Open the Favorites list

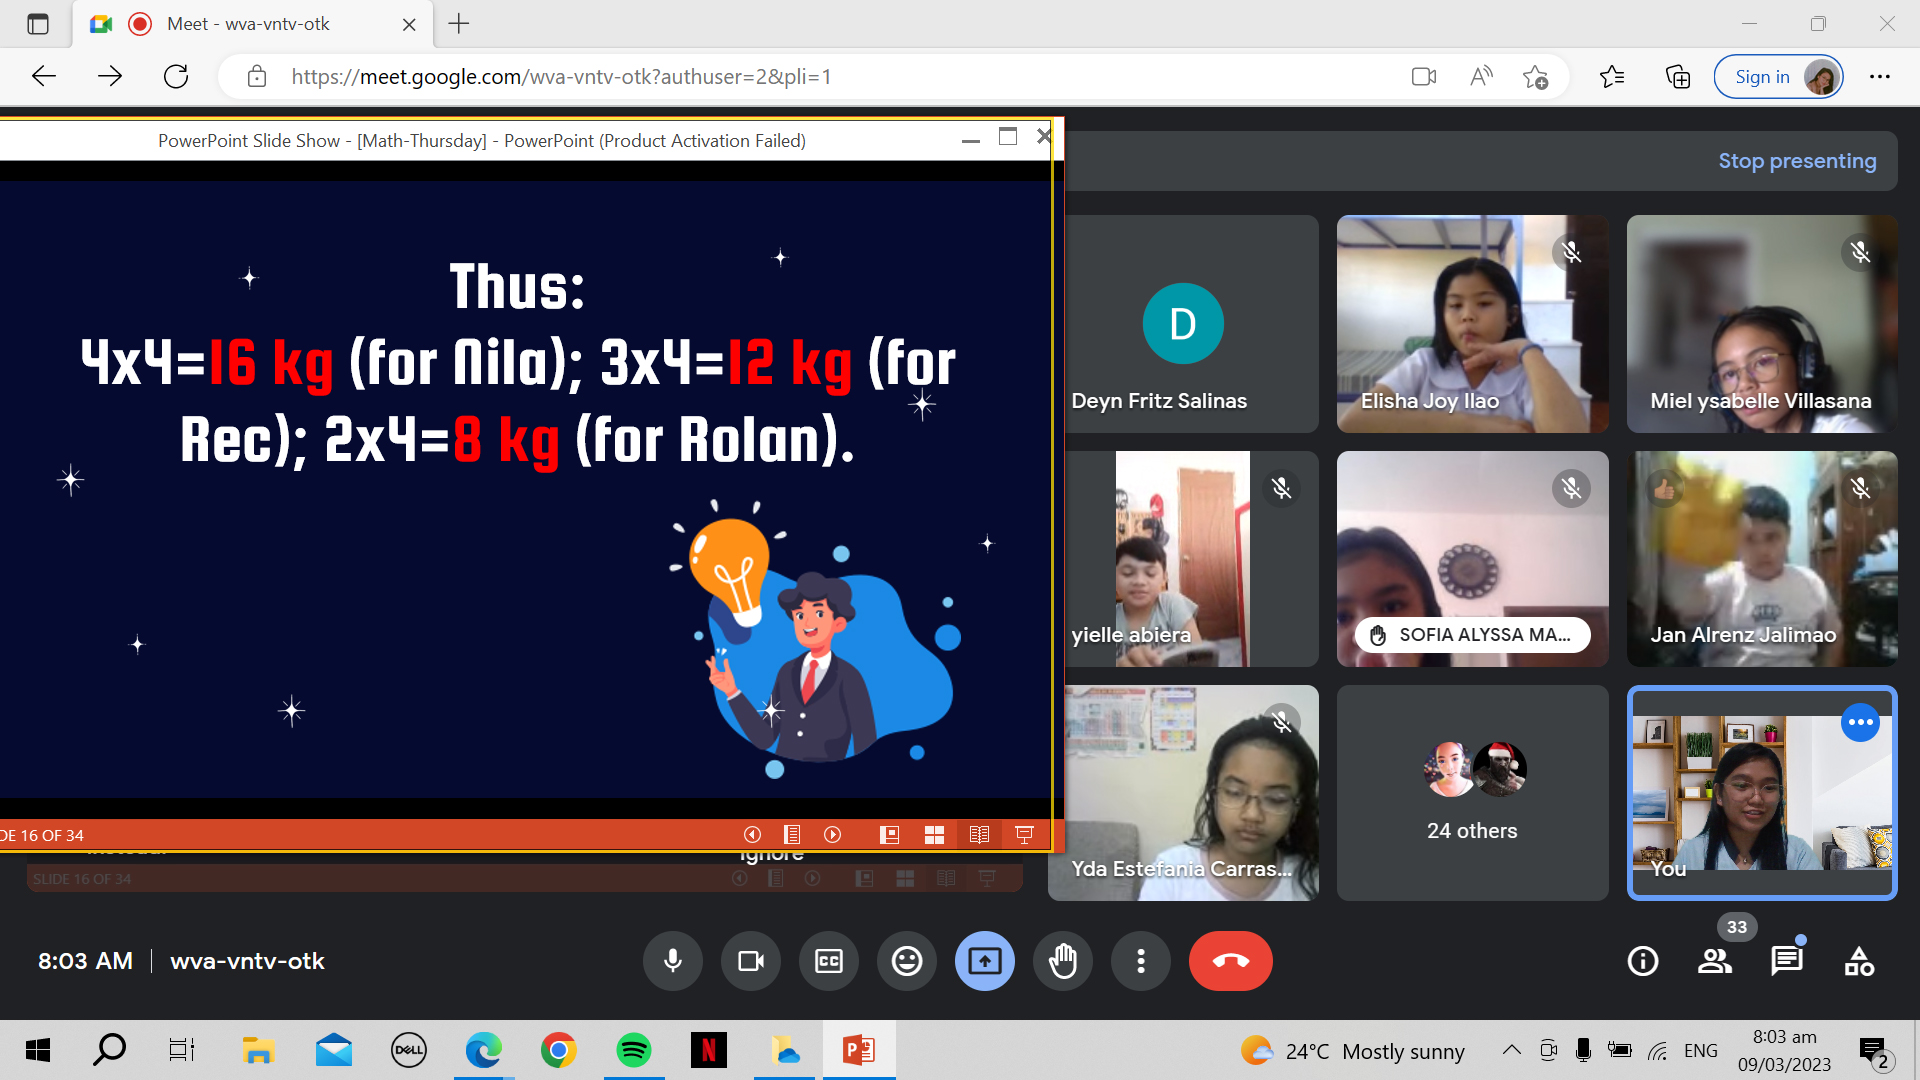click(1612, 77)
